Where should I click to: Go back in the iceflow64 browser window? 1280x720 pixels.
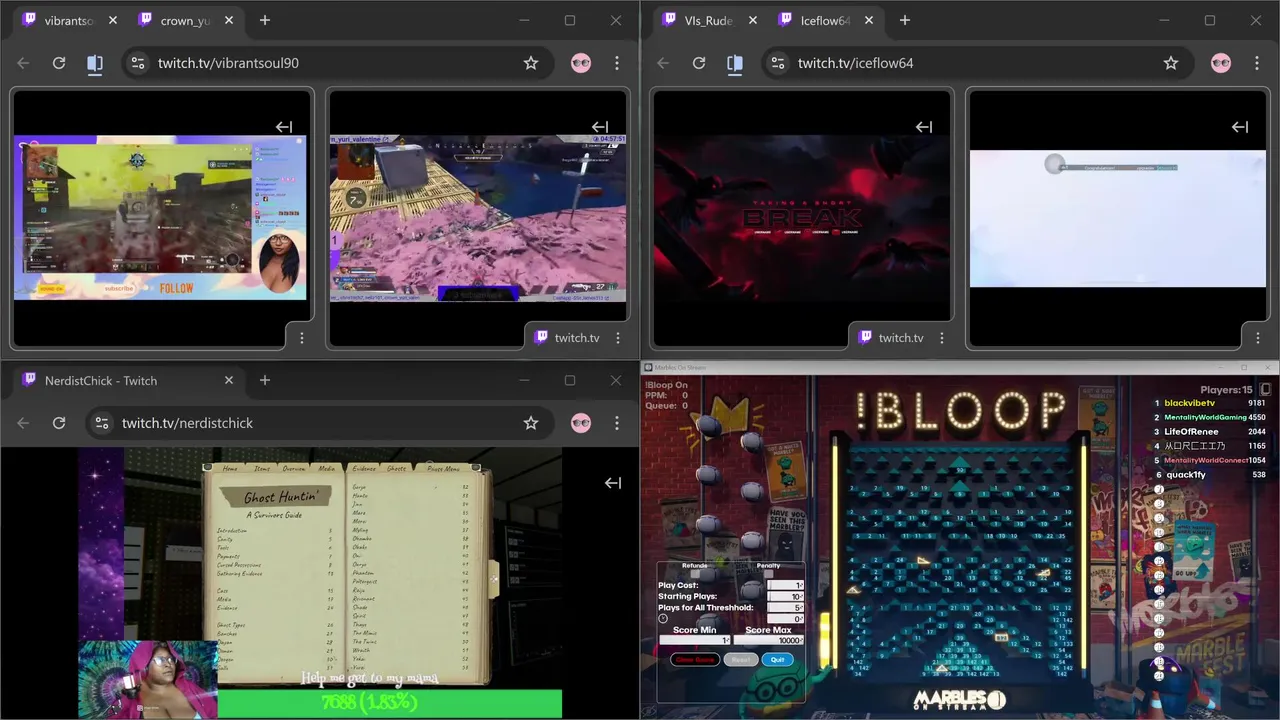pyautogui.click(x=663, y=63)
